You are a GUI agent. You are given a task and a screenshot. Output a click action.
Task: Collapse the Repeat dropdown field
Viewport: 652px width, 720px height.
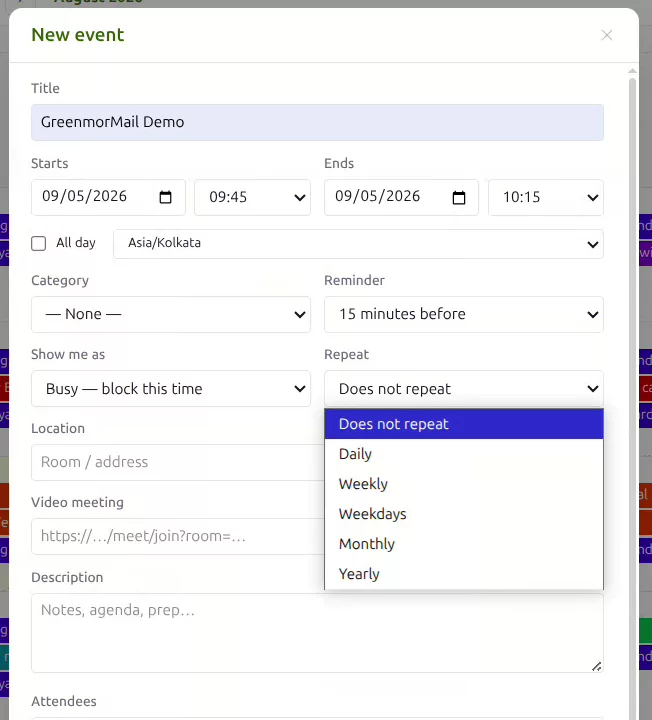pos(464,388)
